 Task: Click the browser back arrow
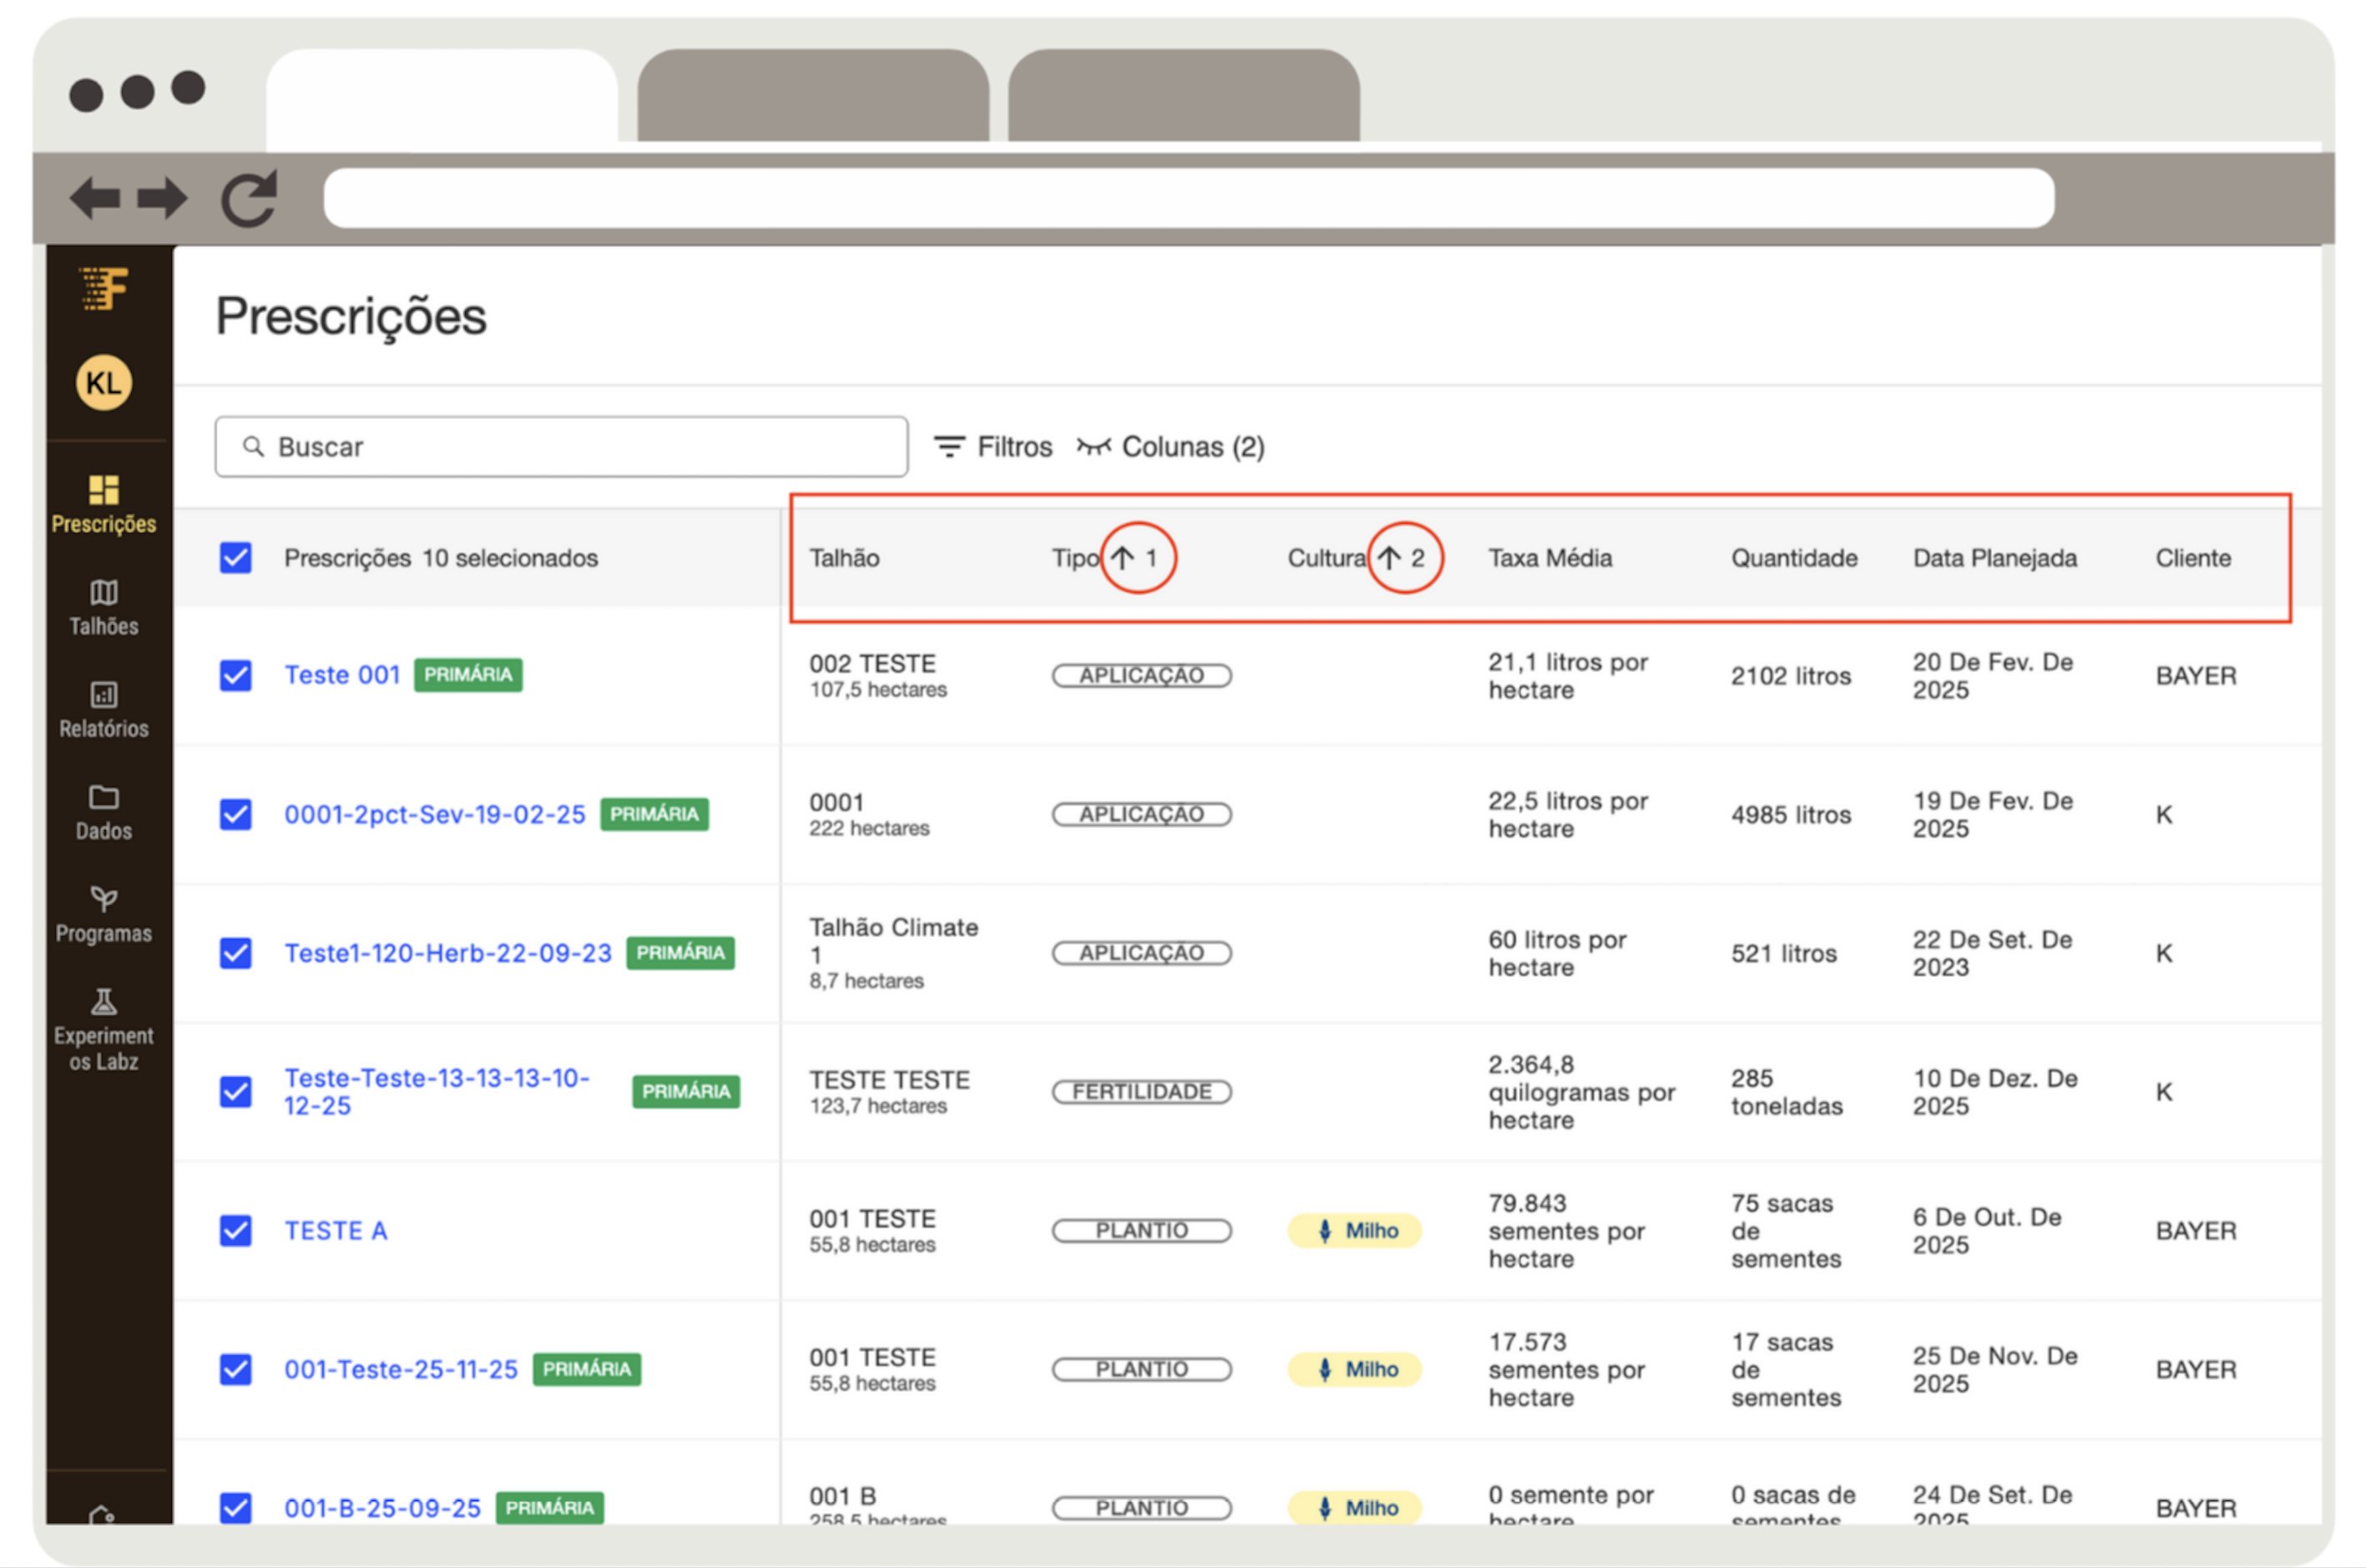[x=96, y=198]
